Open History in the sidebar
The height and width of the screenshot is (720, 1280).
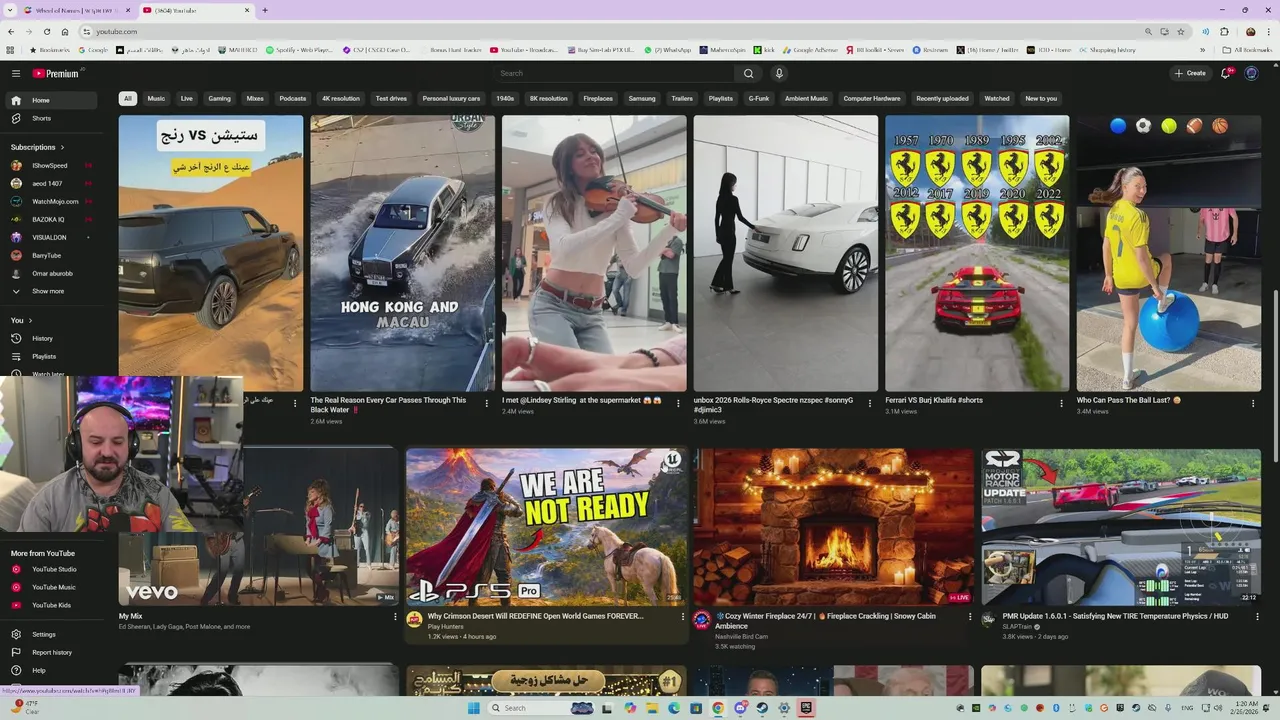pos(53,338)
